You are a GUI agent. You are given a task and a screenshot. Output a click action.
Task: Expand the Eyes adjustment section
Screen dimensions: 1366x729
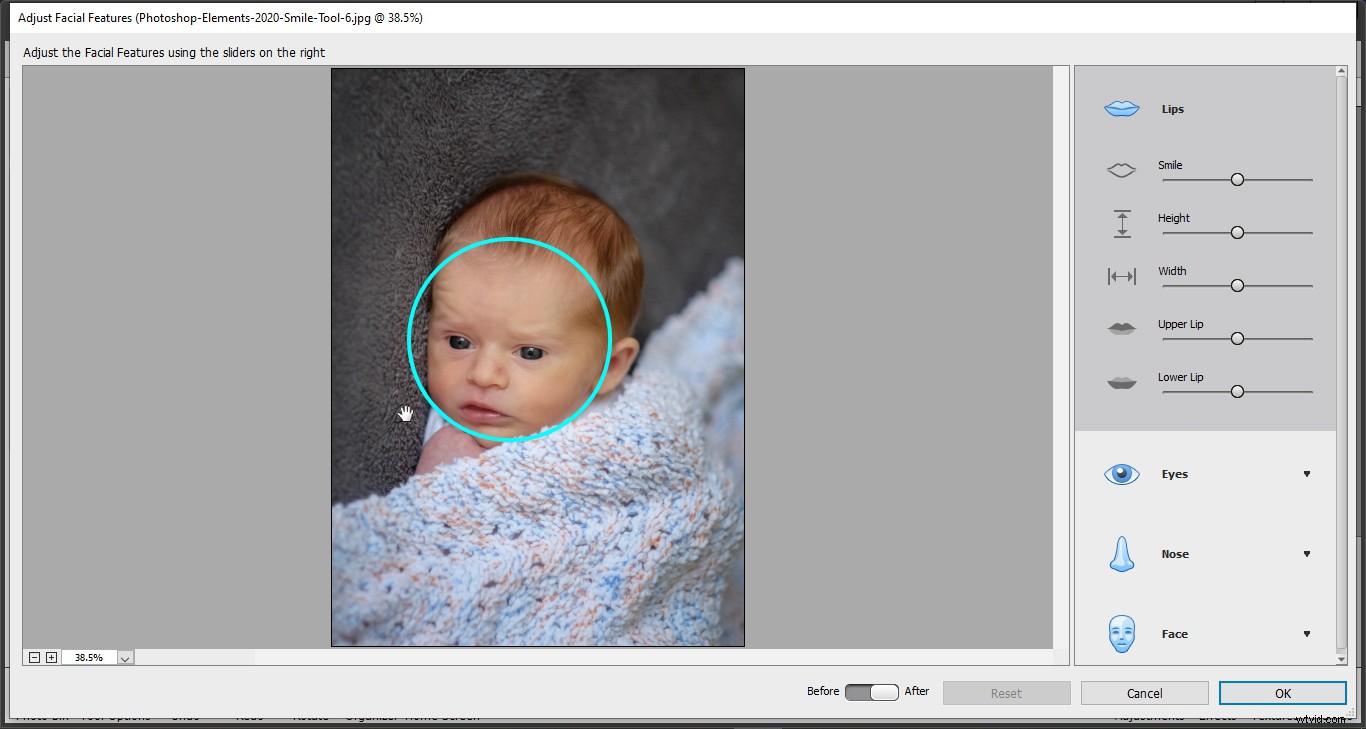tap(1307, 474)
